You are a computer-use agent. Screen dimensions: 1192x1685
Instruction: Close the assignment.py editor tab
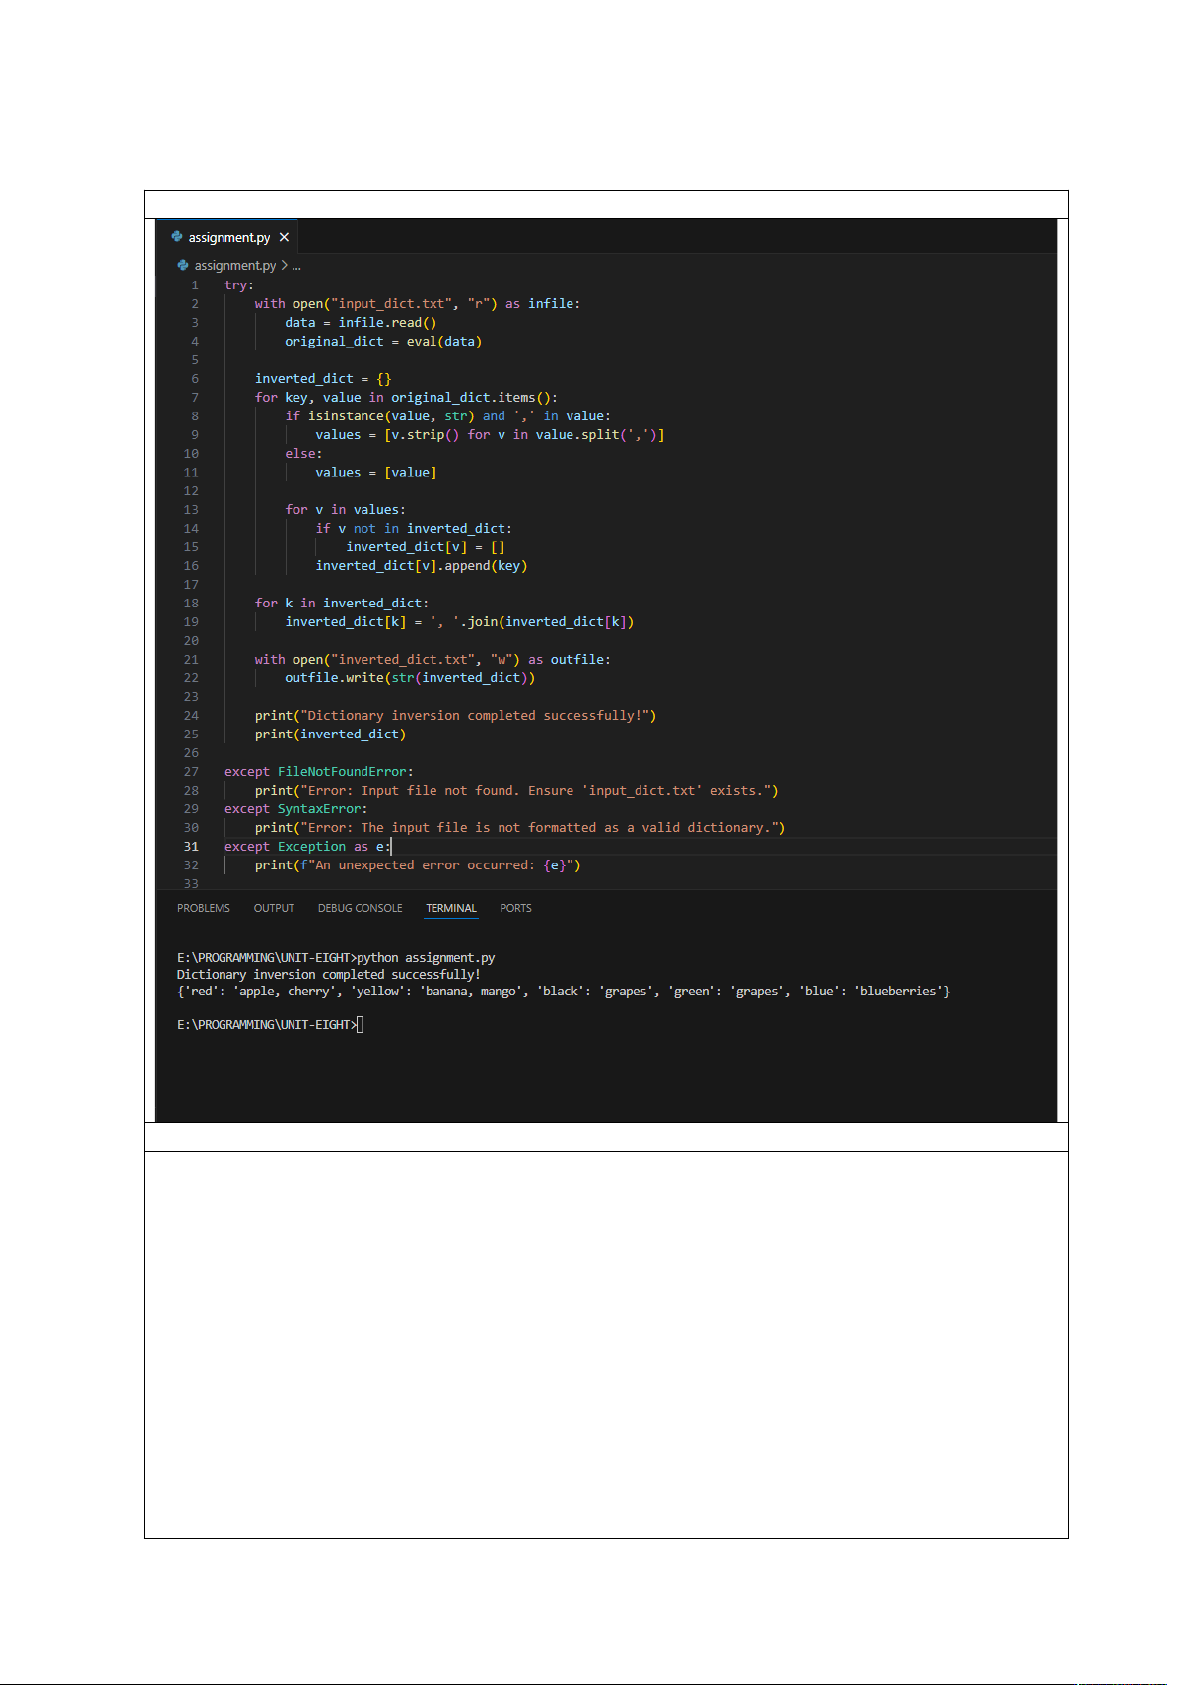coord(284,237)
